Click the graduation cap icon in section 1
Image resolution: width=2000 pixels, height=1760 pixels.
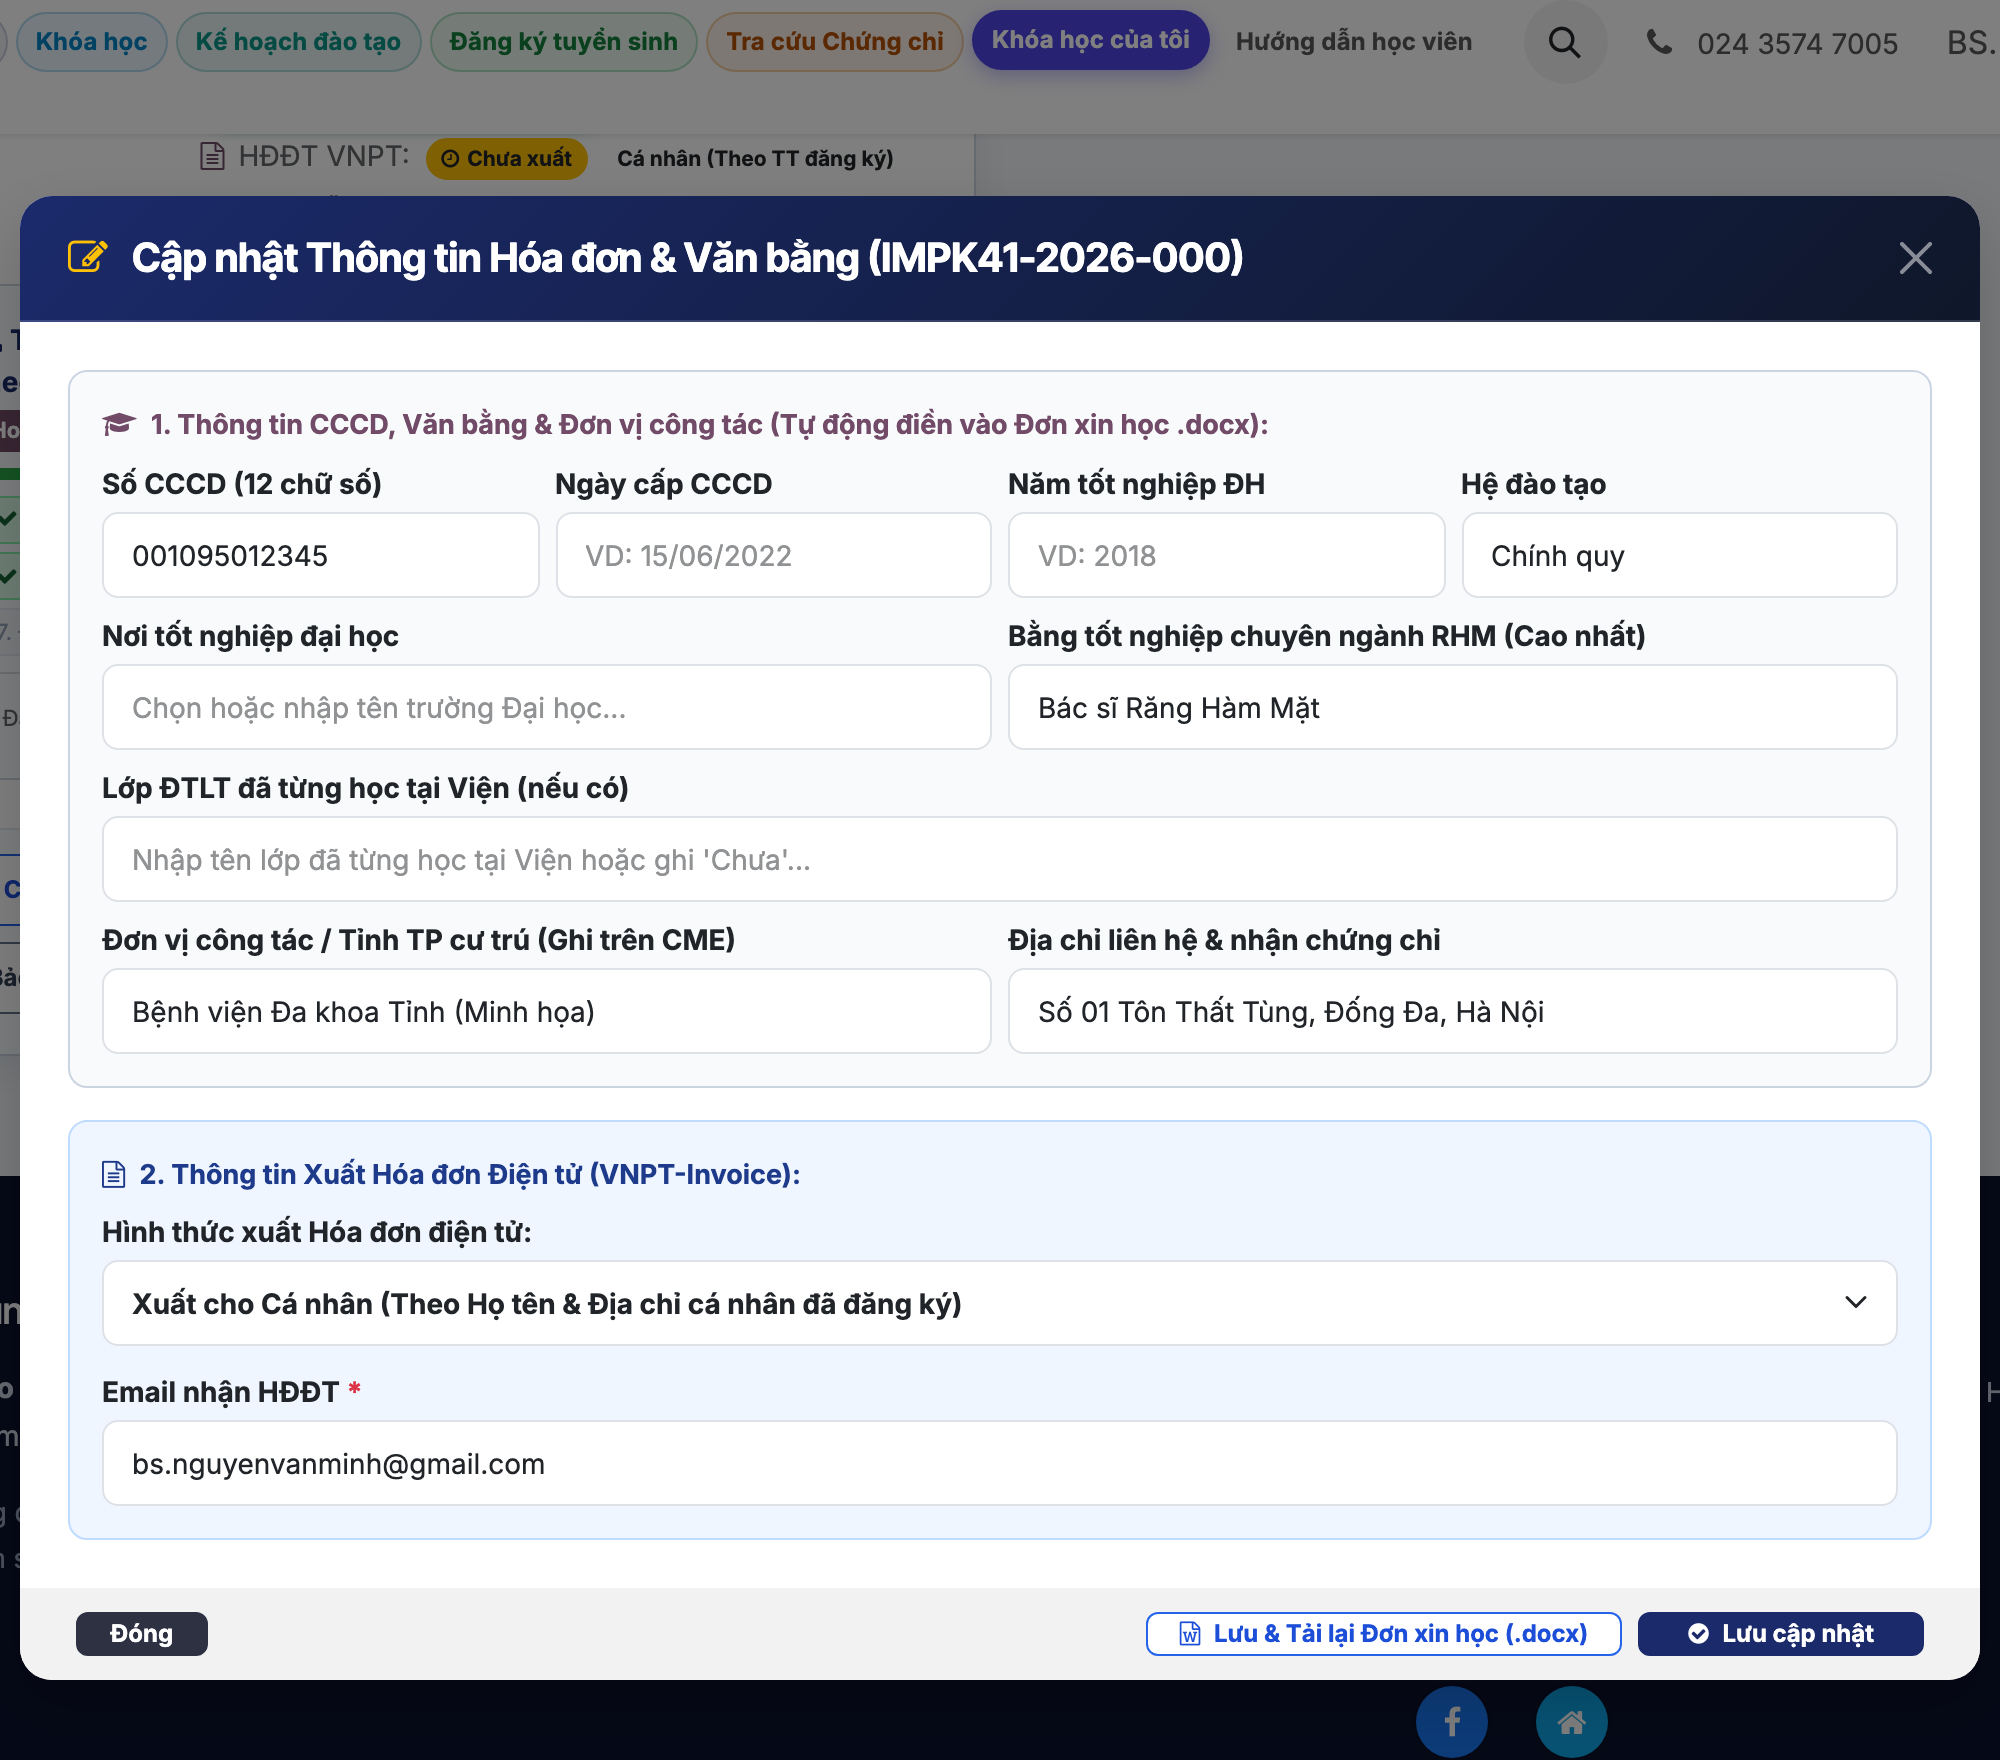tap(119, 424)
